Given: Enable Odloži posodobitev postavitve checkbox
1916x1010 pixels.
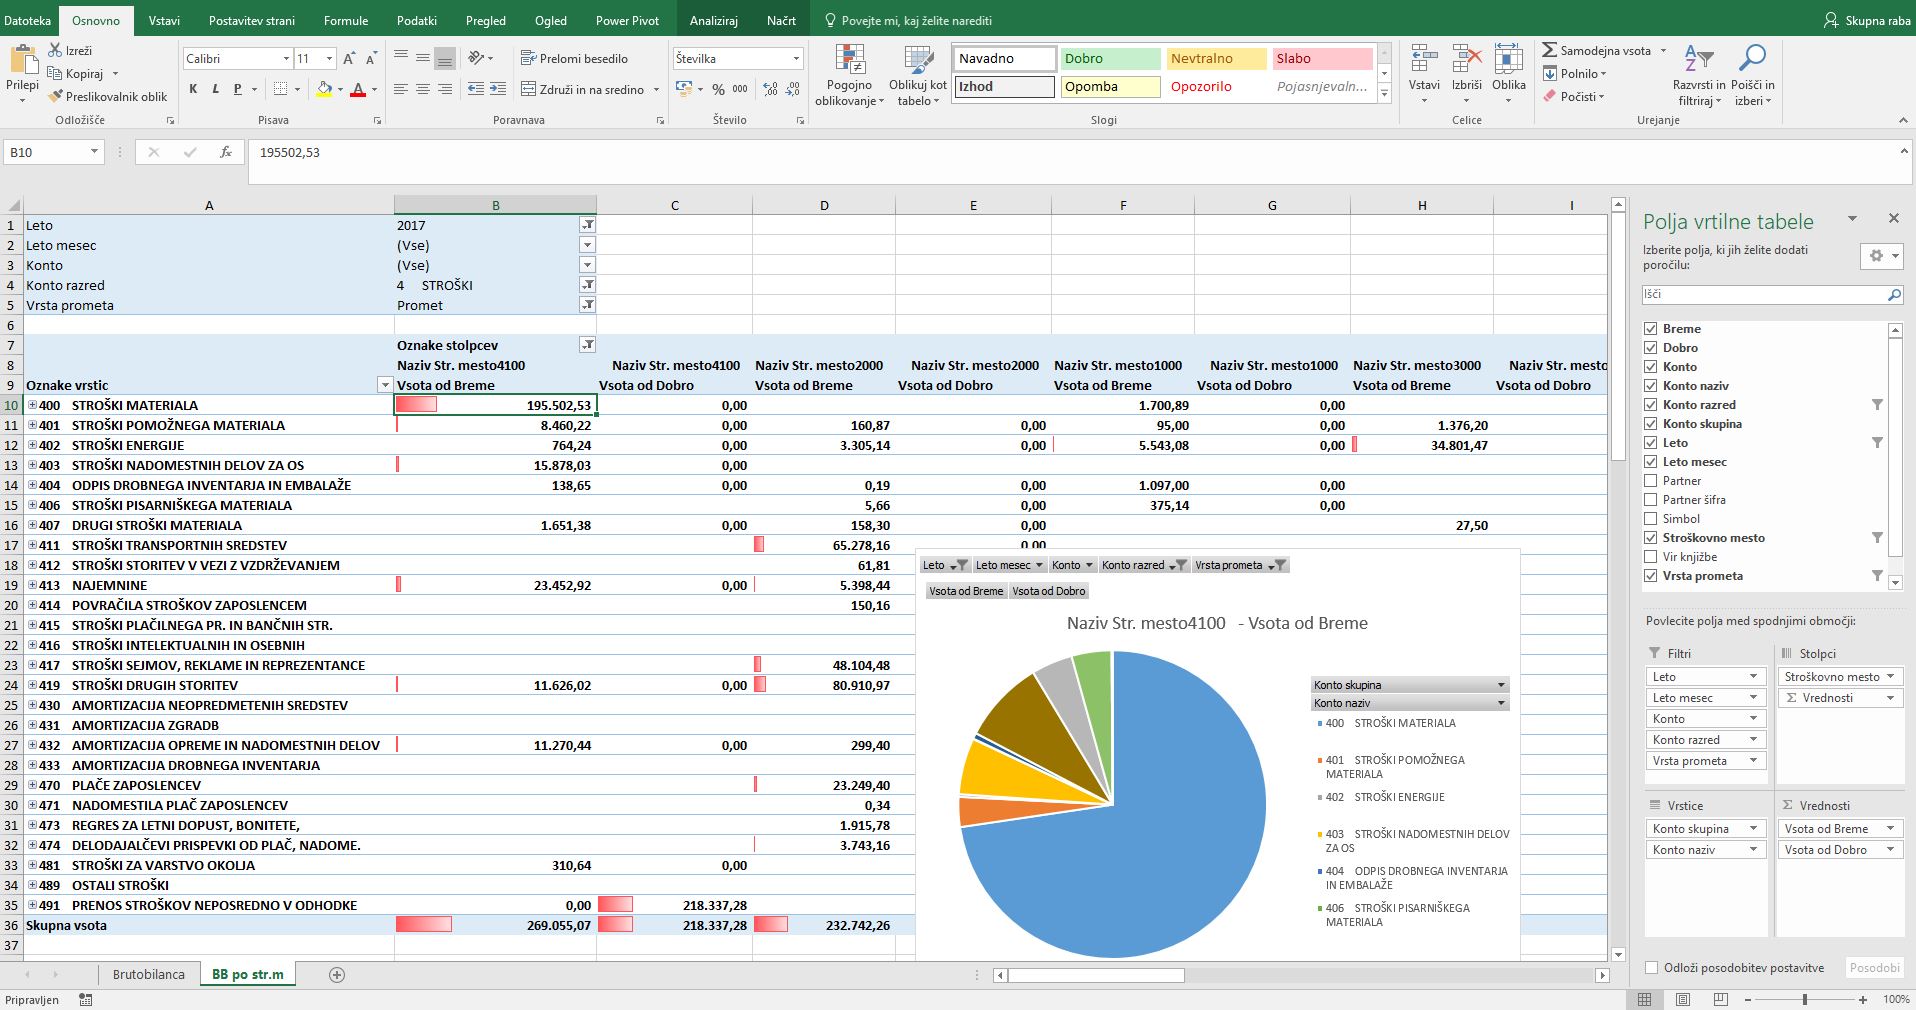Looking at the screenshot, I should [1651, 967].
